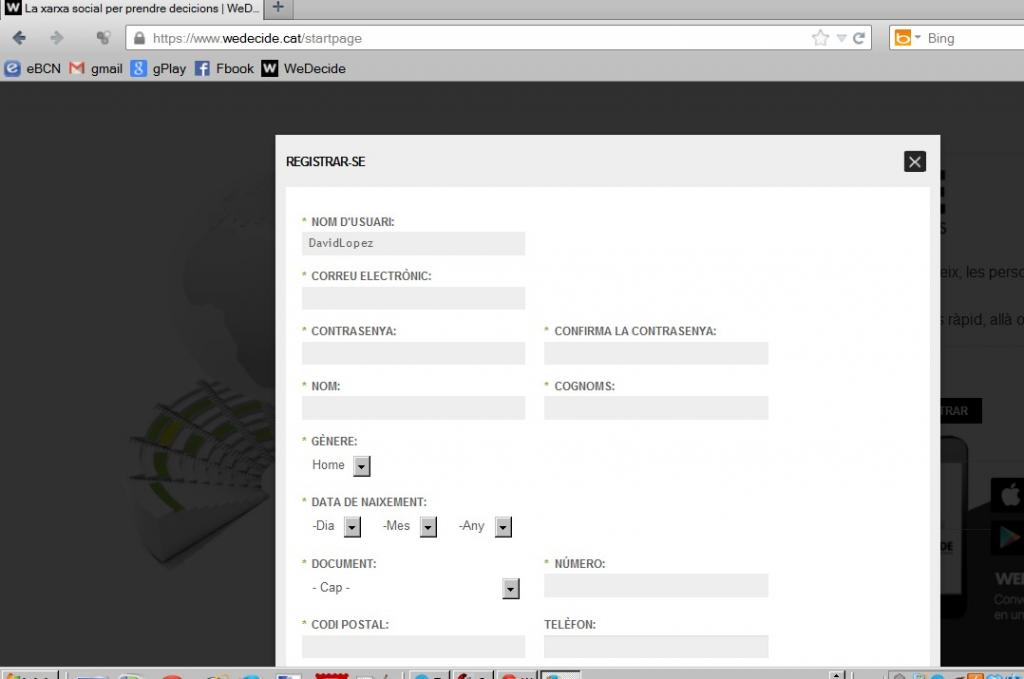This screenshot has height=679, width=1024.
Task: Open the gPlay bookmark
Action: [158, 69]
